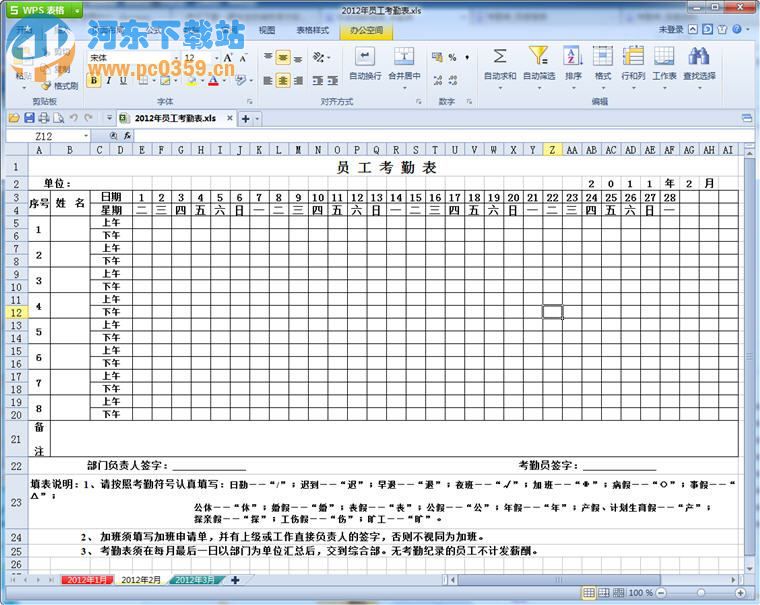Expand the font color dropdown arrow
This screenshot has width=760, height=605.
tap(224, 80)
